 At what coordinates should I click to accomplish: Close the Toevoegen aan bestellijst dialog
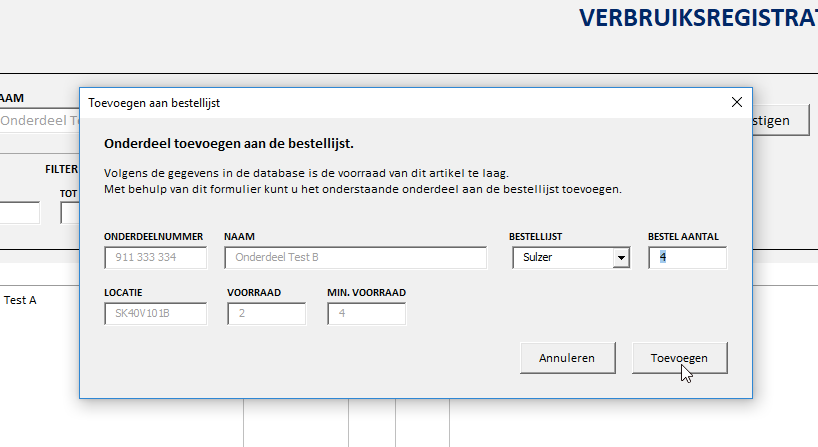(x=737, y=102)
